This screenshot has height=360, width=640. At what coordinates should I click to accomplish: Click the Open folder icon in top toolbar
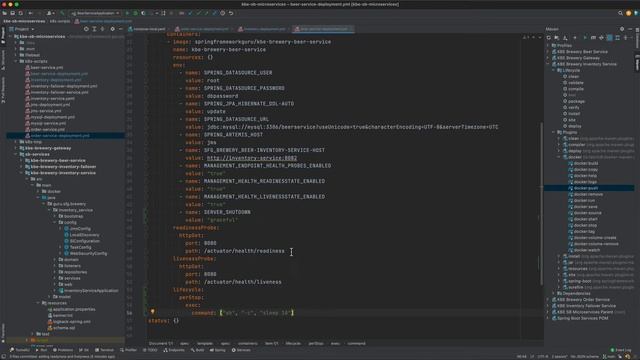pyautogui.click(x=4, y=13)
